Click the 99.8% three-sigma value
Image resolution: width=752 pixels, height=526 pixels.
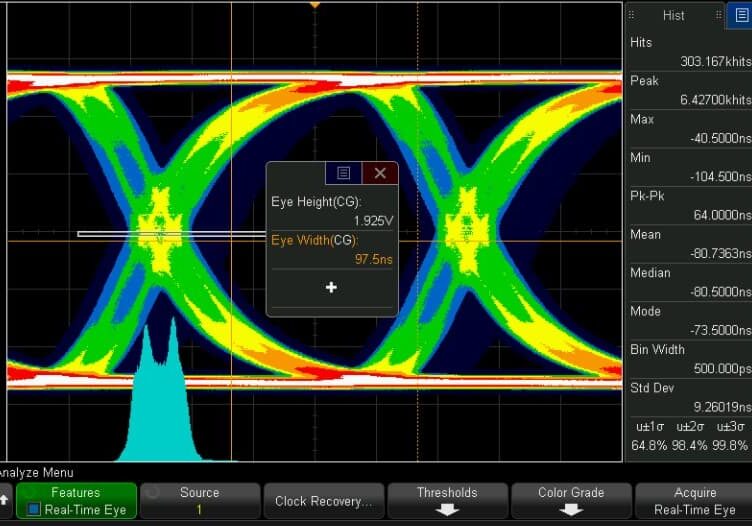pos(730,445)
